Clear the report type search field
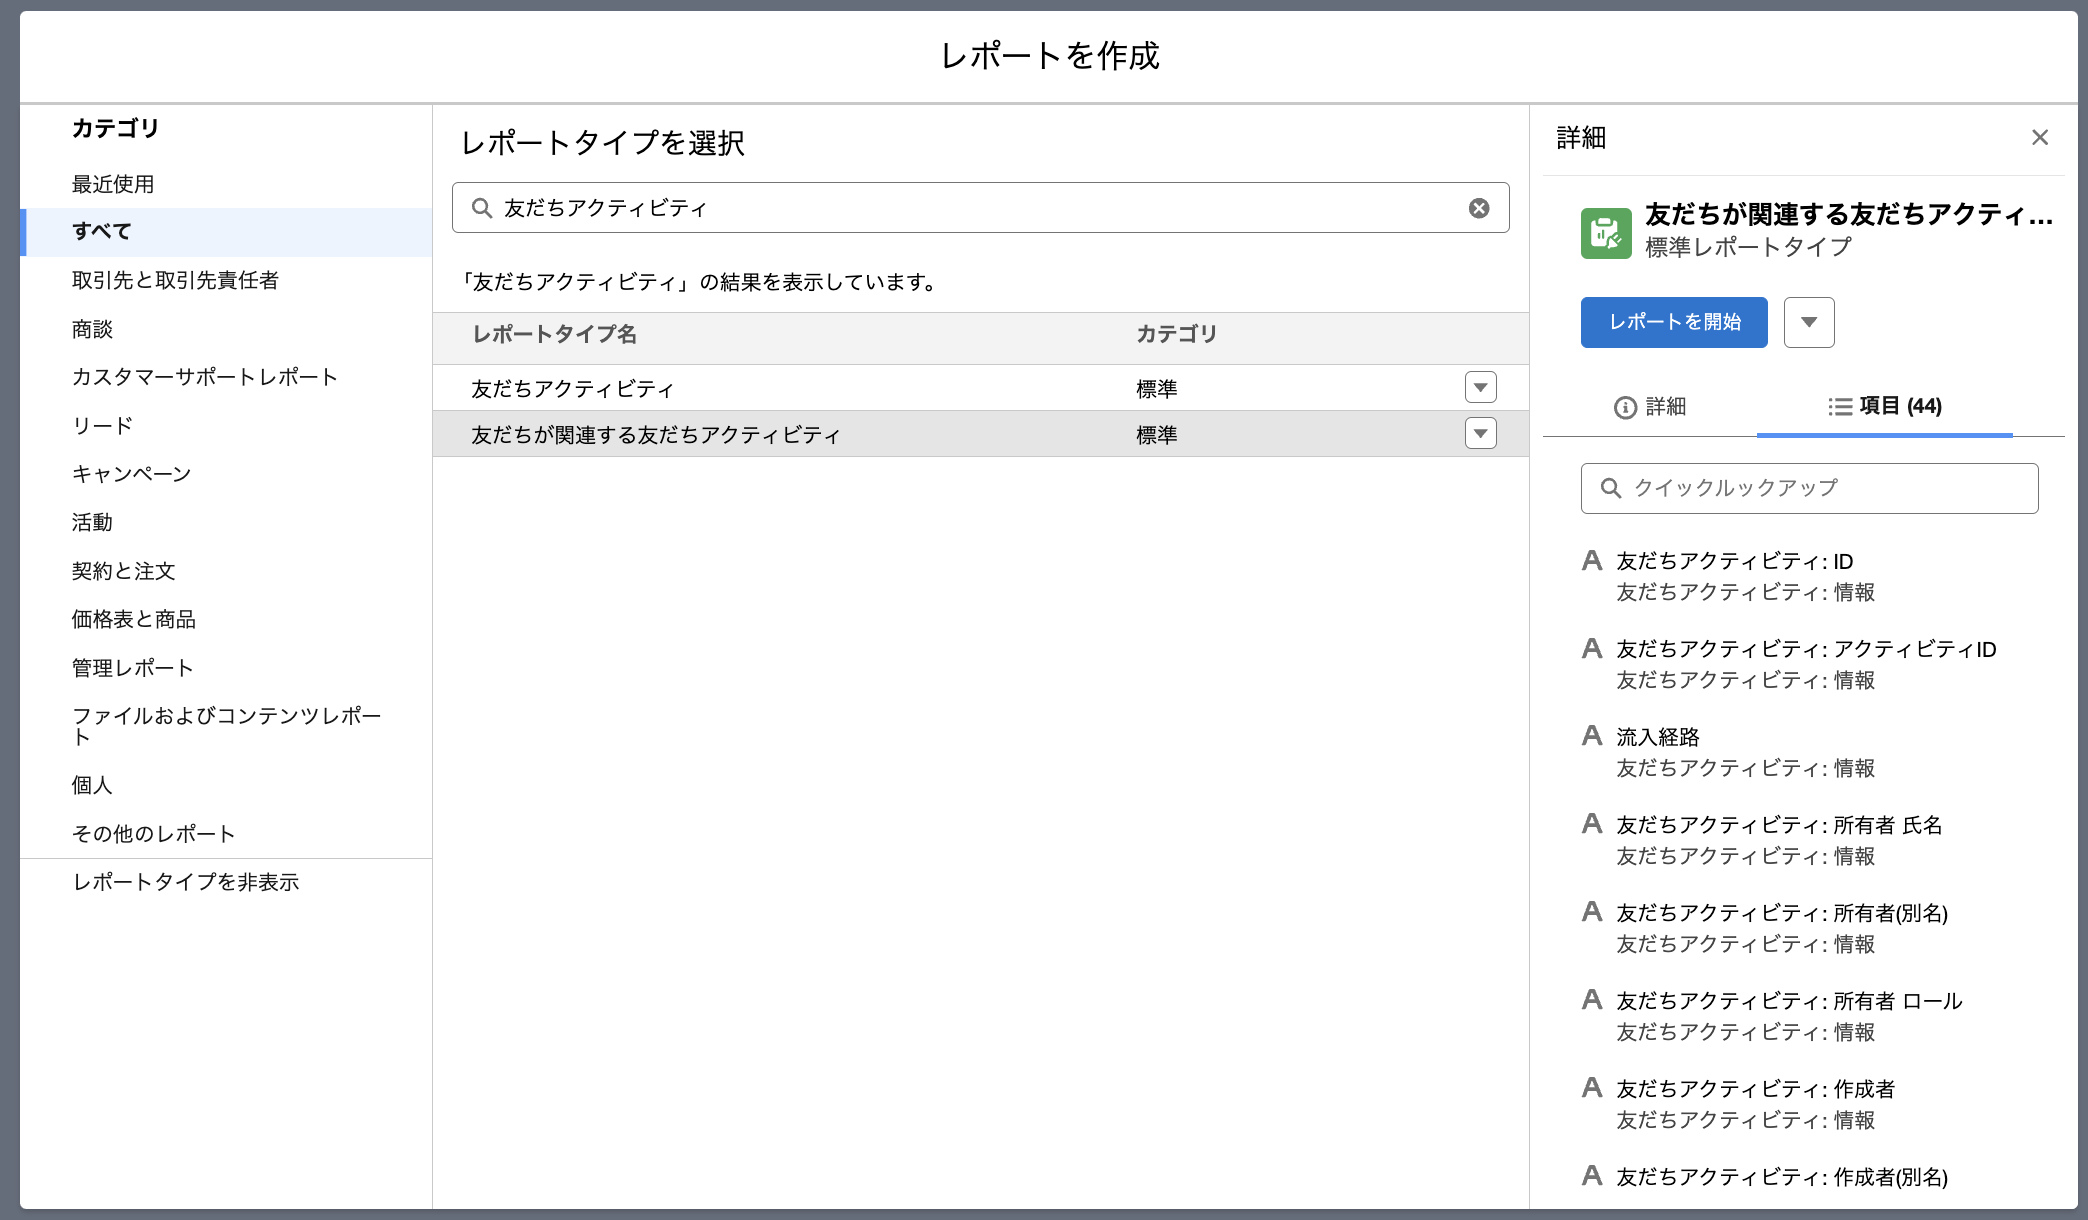 pyautogui.click(x=1479, y=208)
